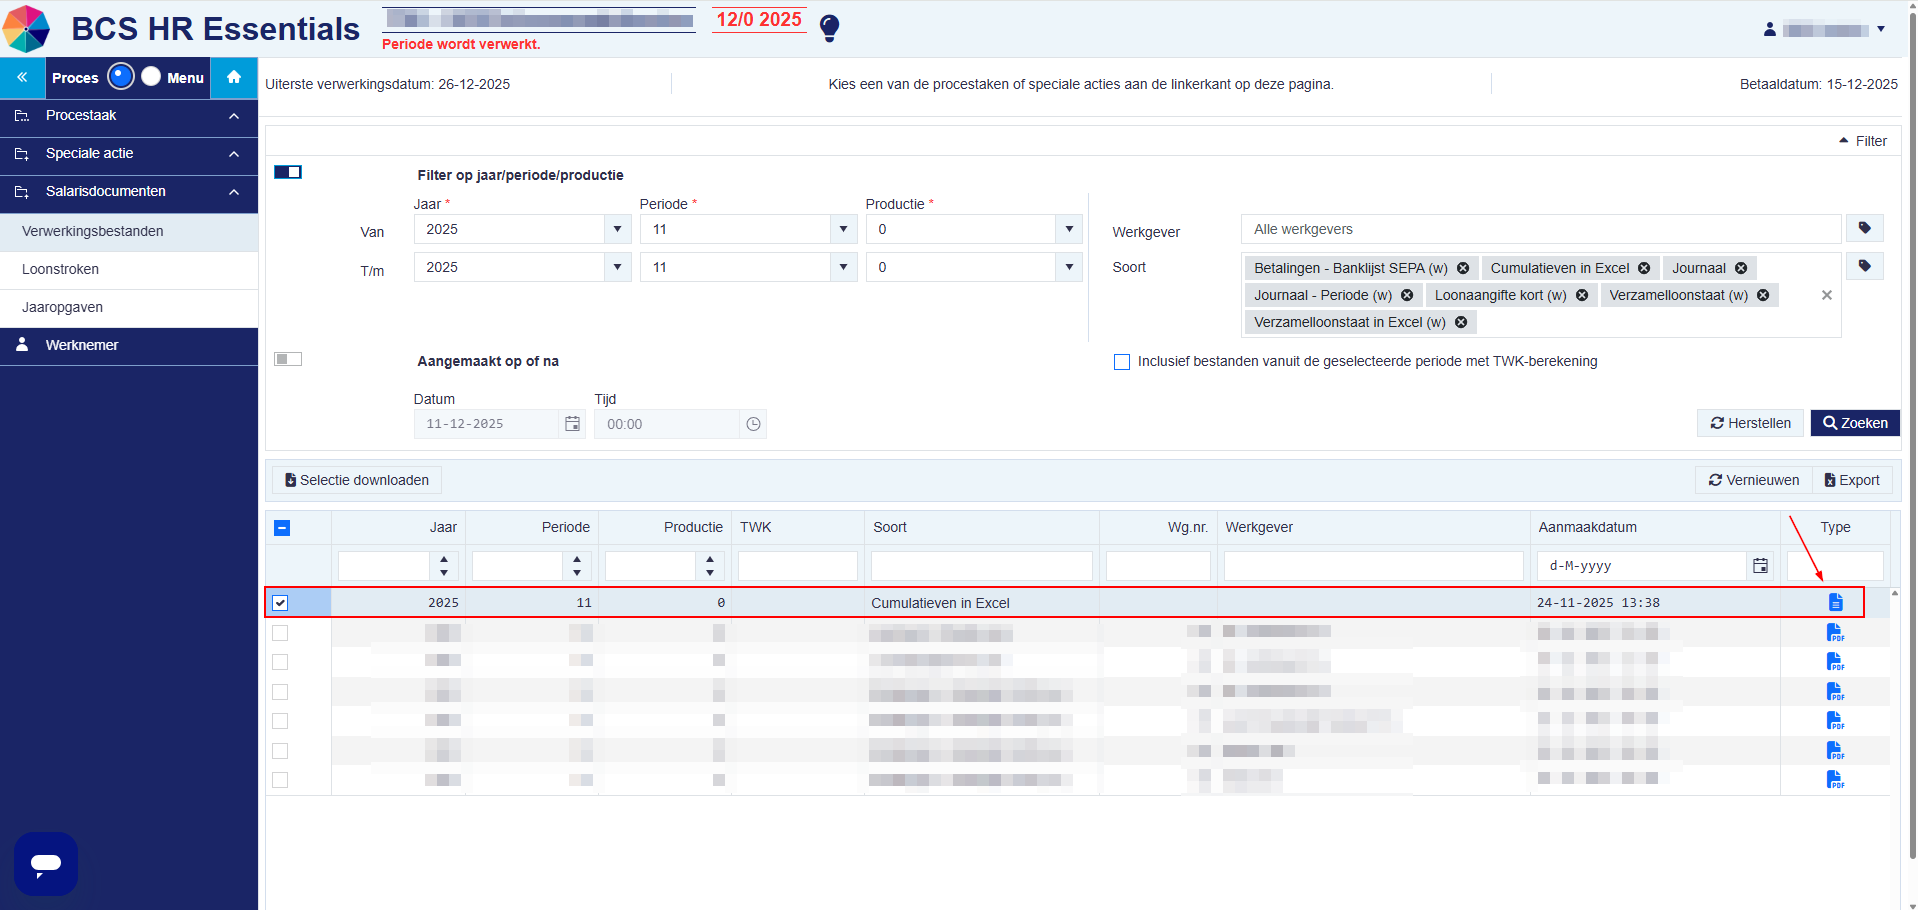Click the Type column filter field

click(x=1835, y=566)
